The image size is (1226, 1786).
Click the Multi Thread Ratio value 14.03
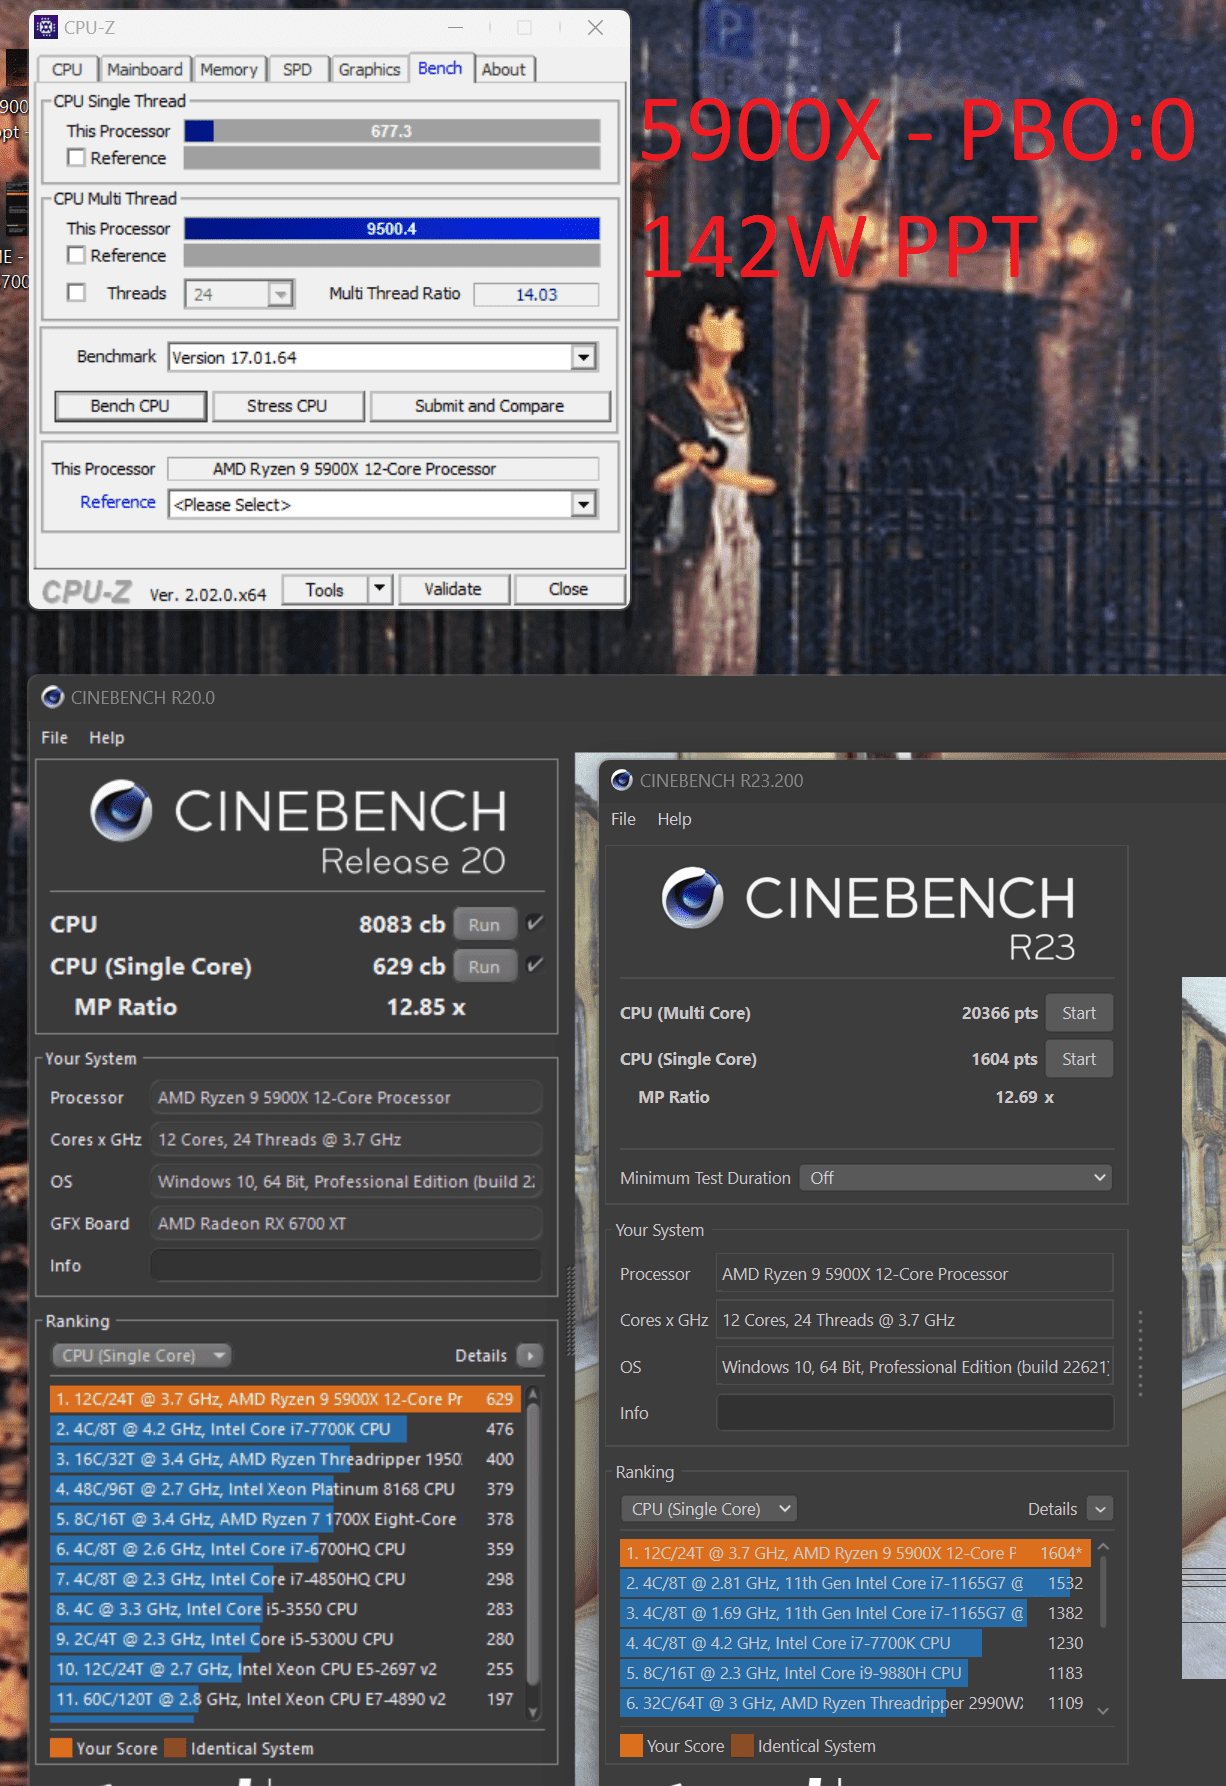click(536, 294)
